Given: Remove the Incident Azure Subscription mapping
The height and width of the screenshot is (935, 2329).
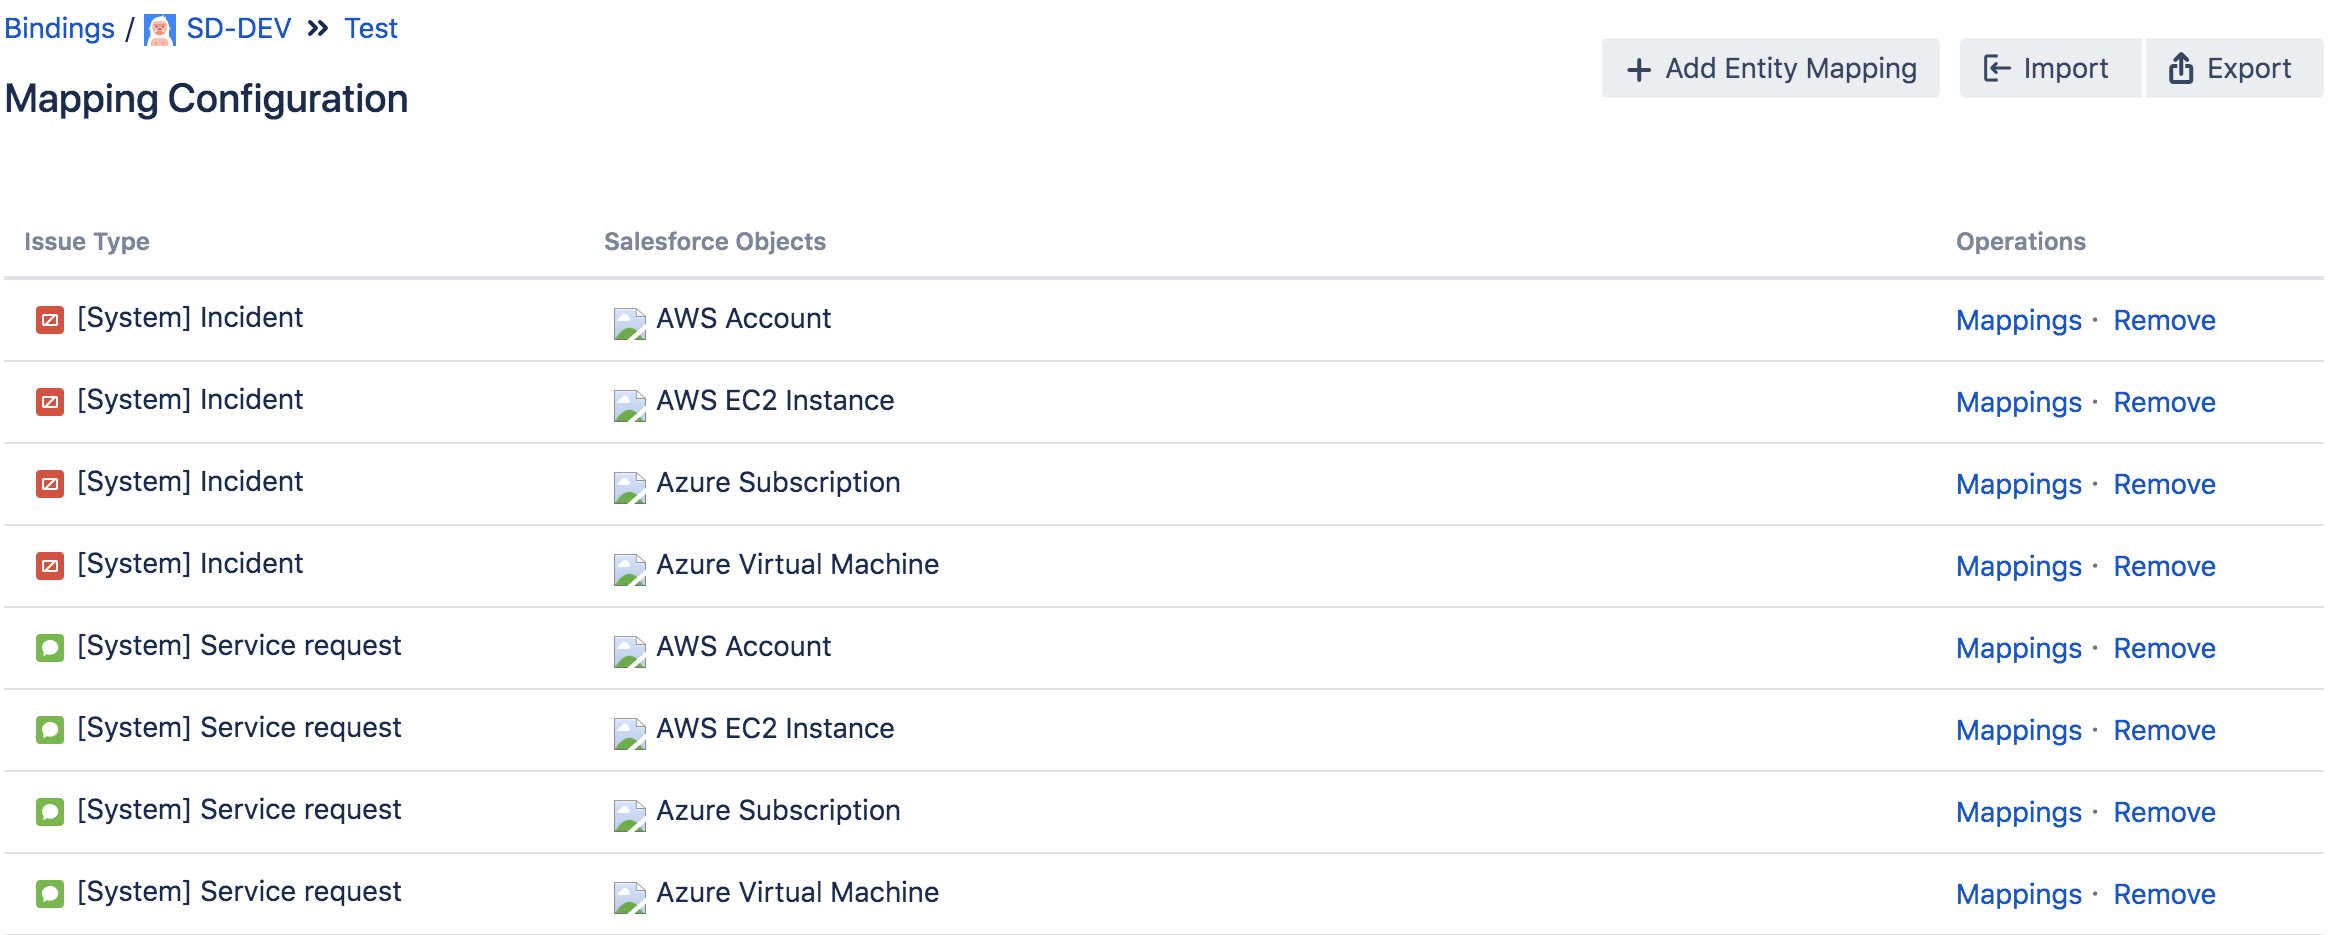Looking at the screenshot, I should pyautogui.click(x=2164, y=485).
